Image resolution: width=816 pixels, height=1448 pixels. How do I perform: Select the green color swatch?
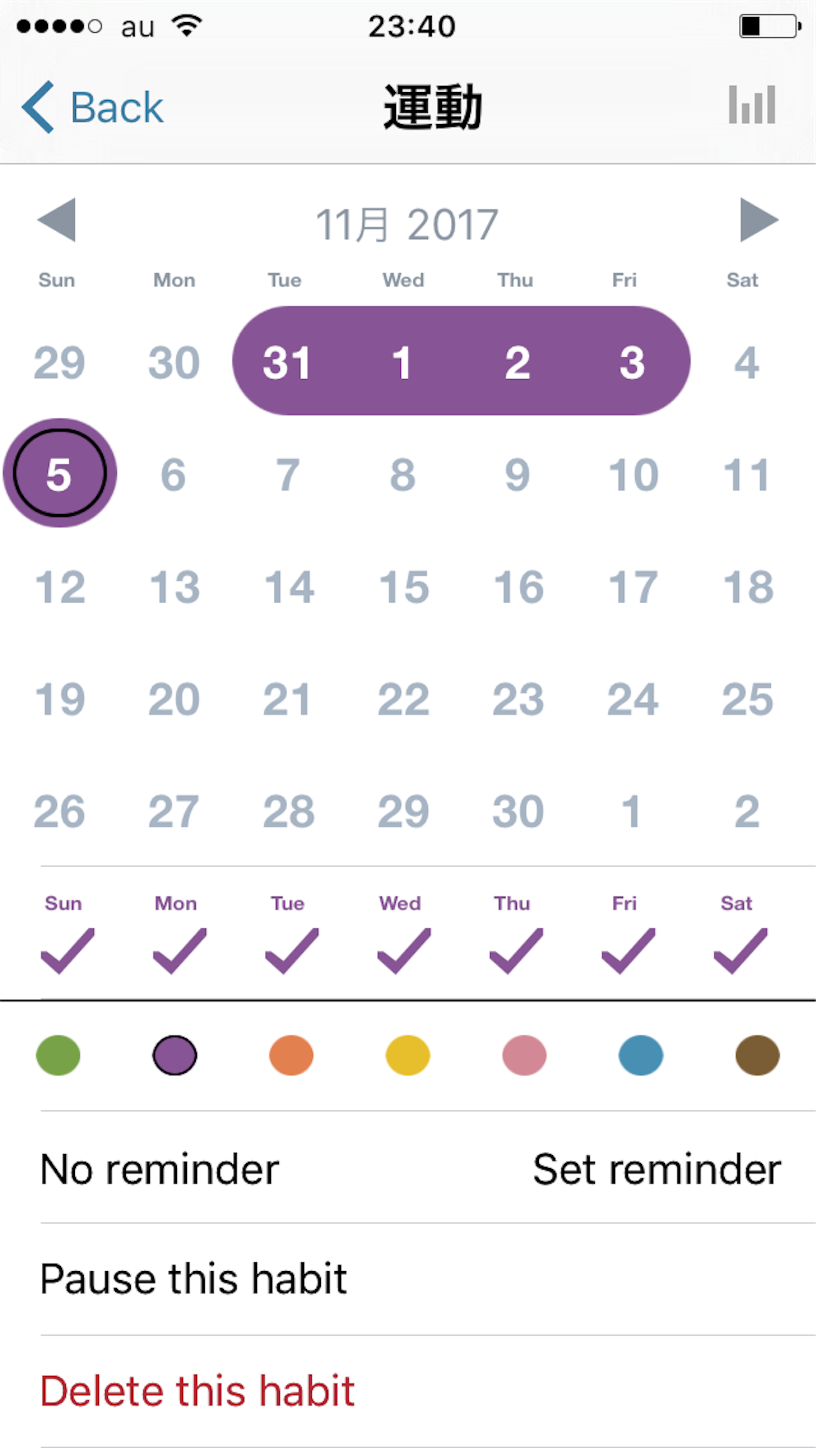coord(58,1055)
